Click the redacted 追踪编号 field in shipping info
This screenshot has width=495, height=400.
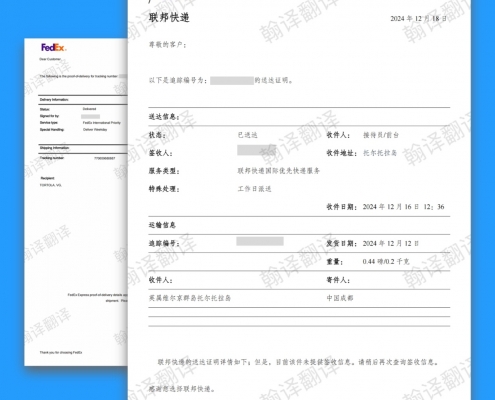pyautogui.click(x=260, y=241)
